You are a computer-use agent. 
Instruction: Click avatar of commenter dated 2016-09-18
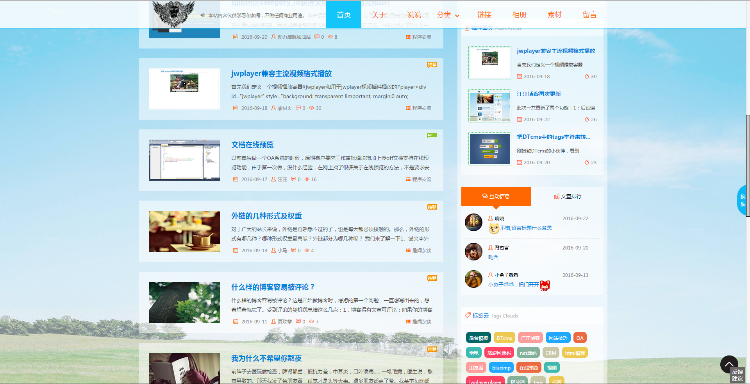point(474,252)
